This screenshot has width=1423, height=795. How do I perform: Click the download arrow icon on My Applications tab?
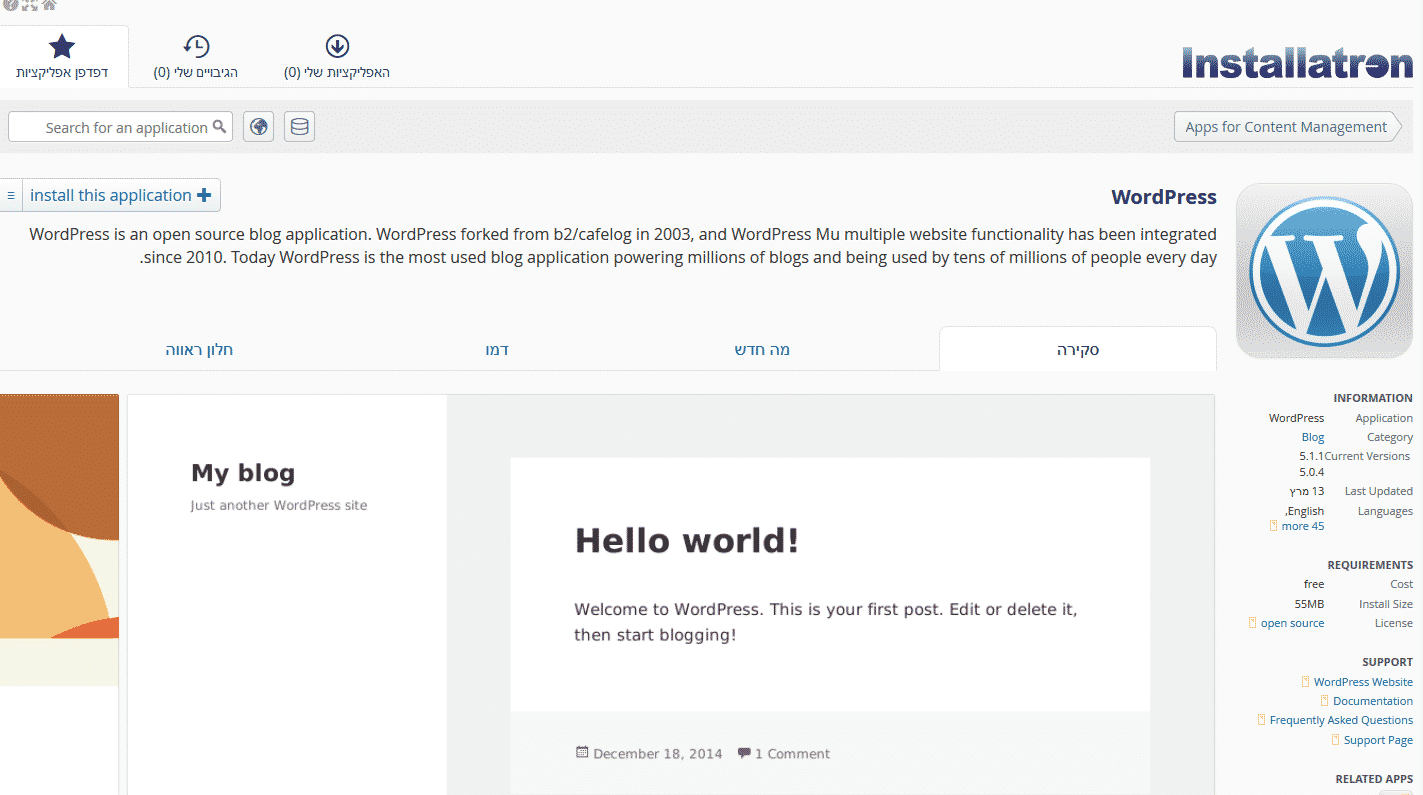(337, 44)
